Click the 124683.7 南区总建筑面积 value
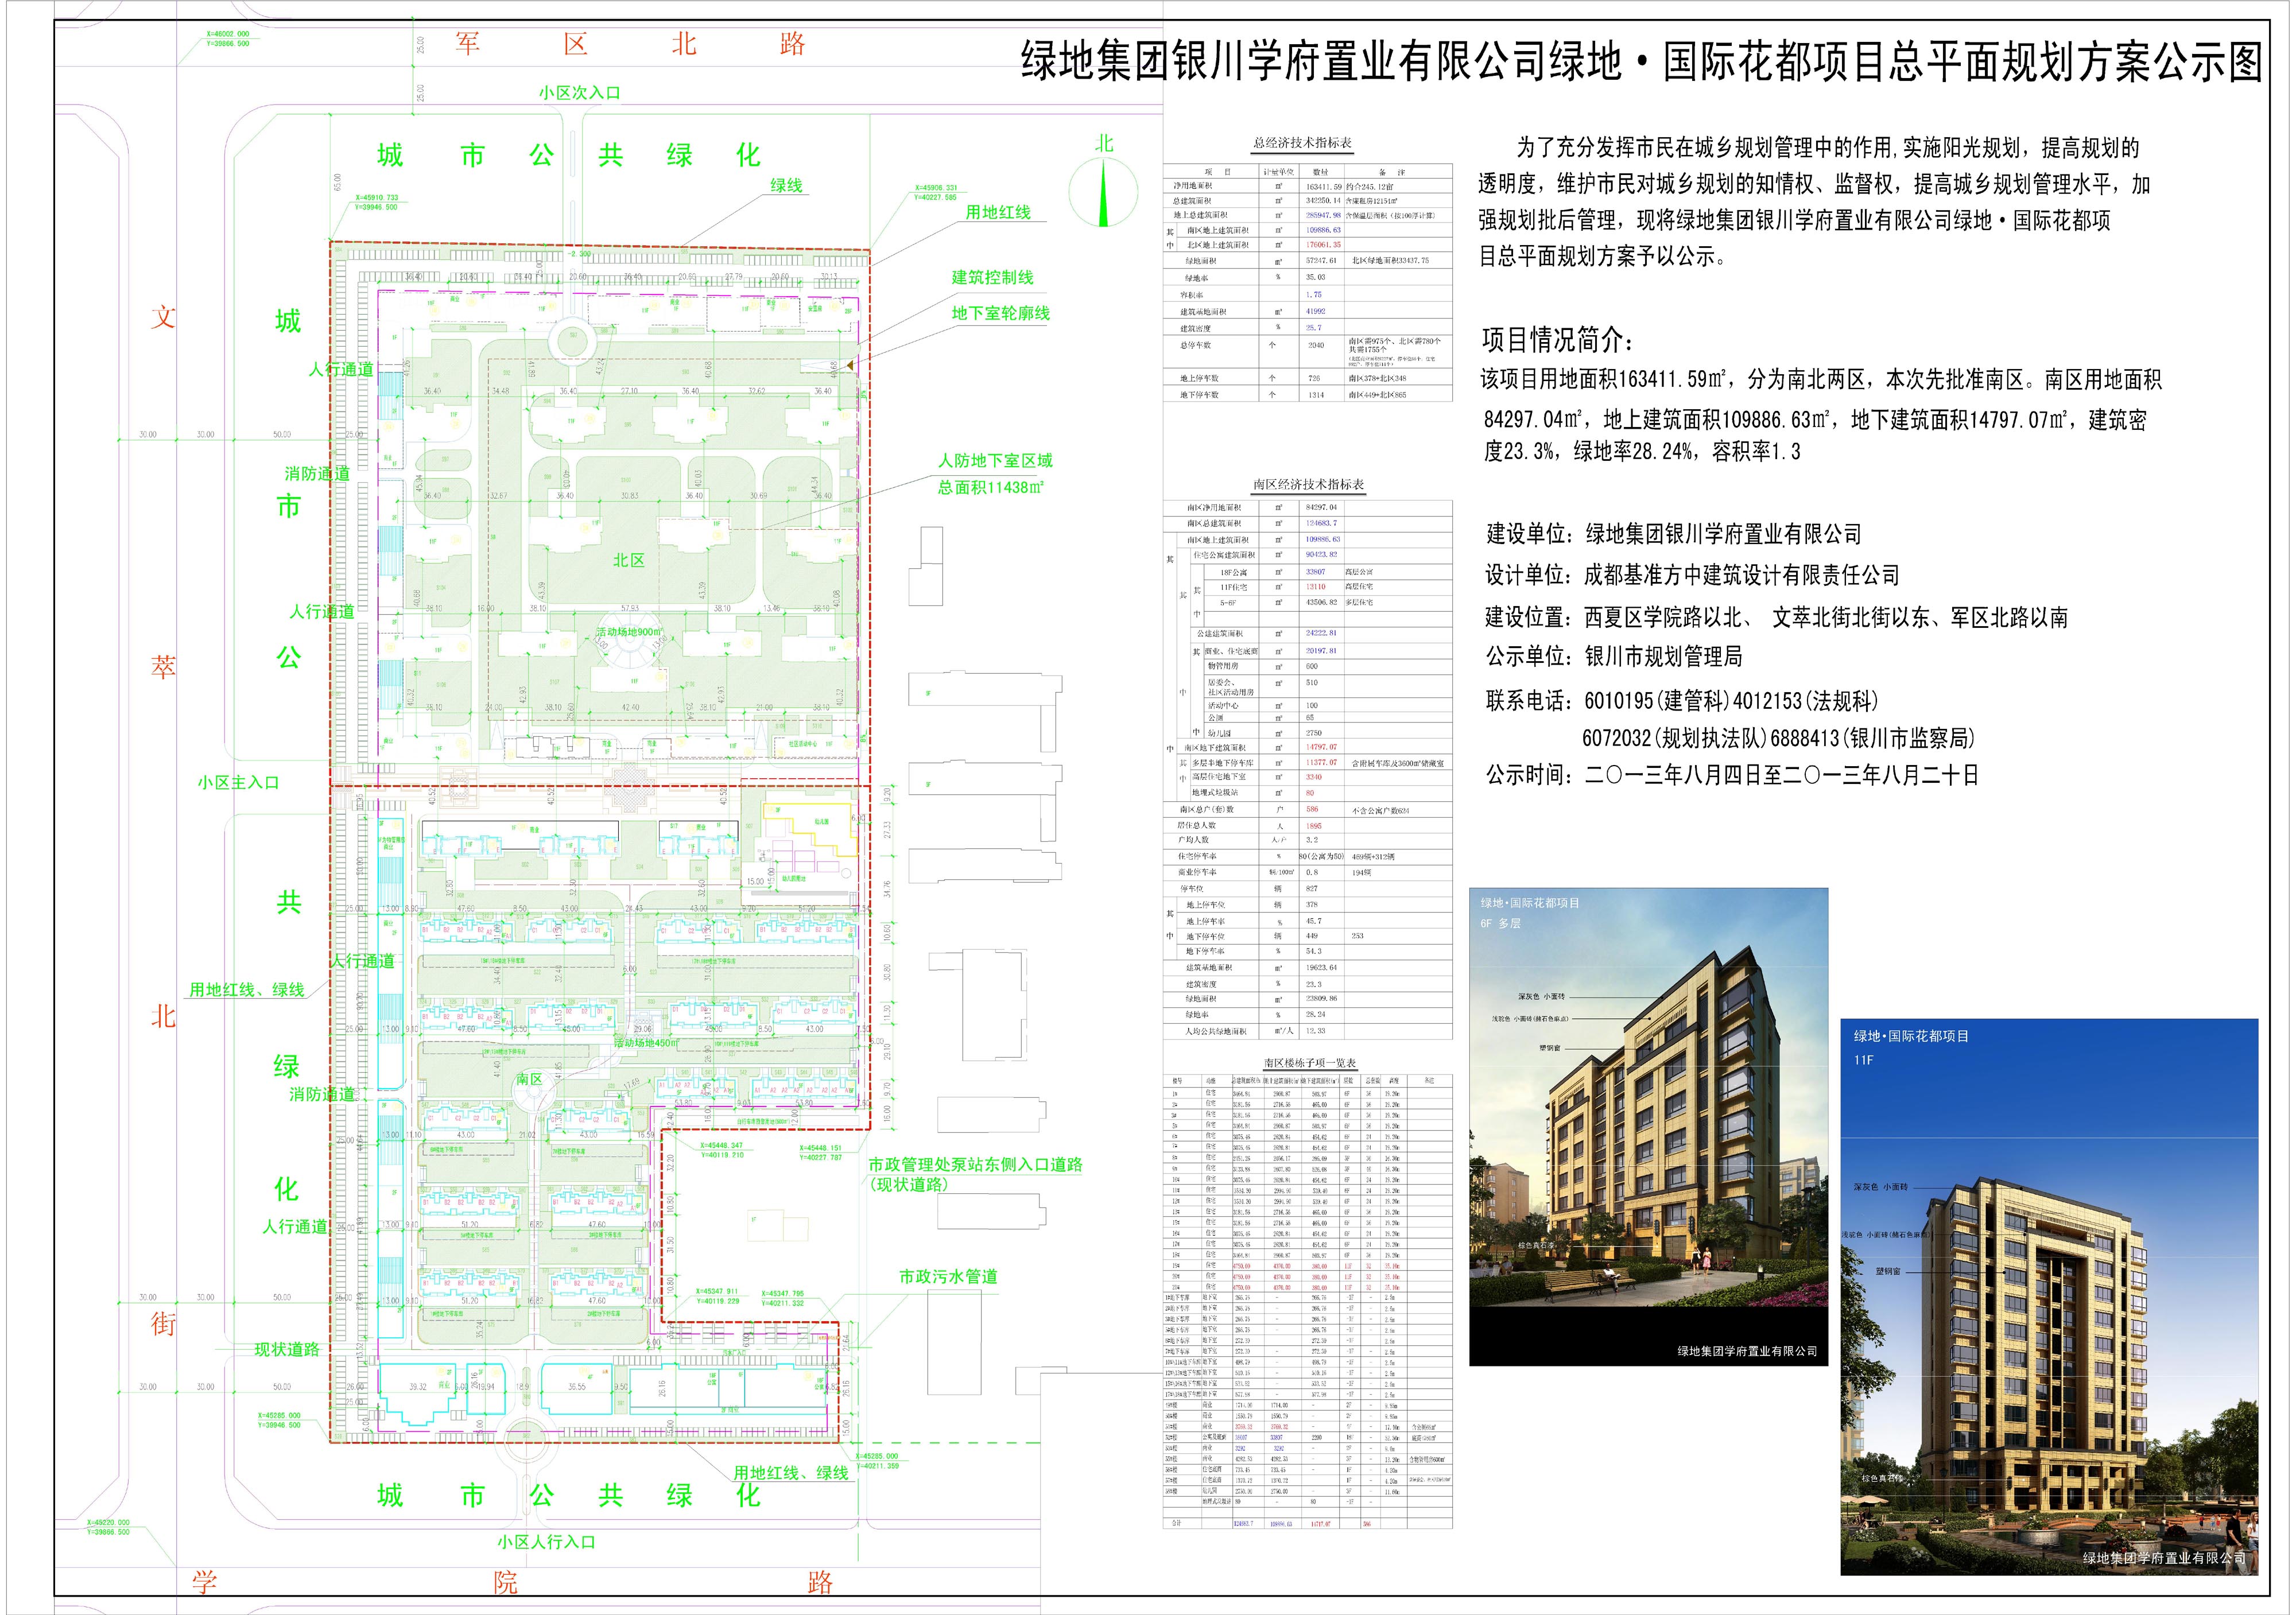This screenshot has height=1615, width=2296. [x=1322, y=523]
